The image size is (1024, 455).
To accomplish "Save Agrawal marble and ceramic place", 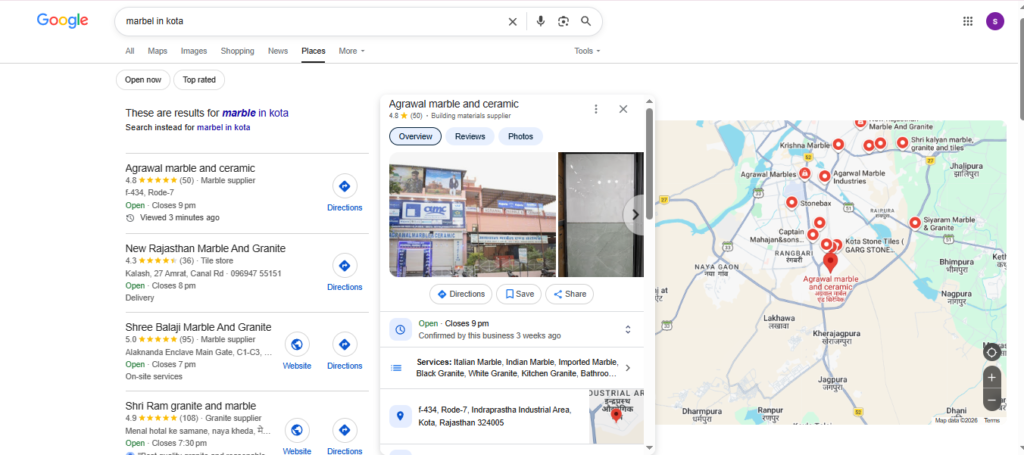I will tap(519, 294).
